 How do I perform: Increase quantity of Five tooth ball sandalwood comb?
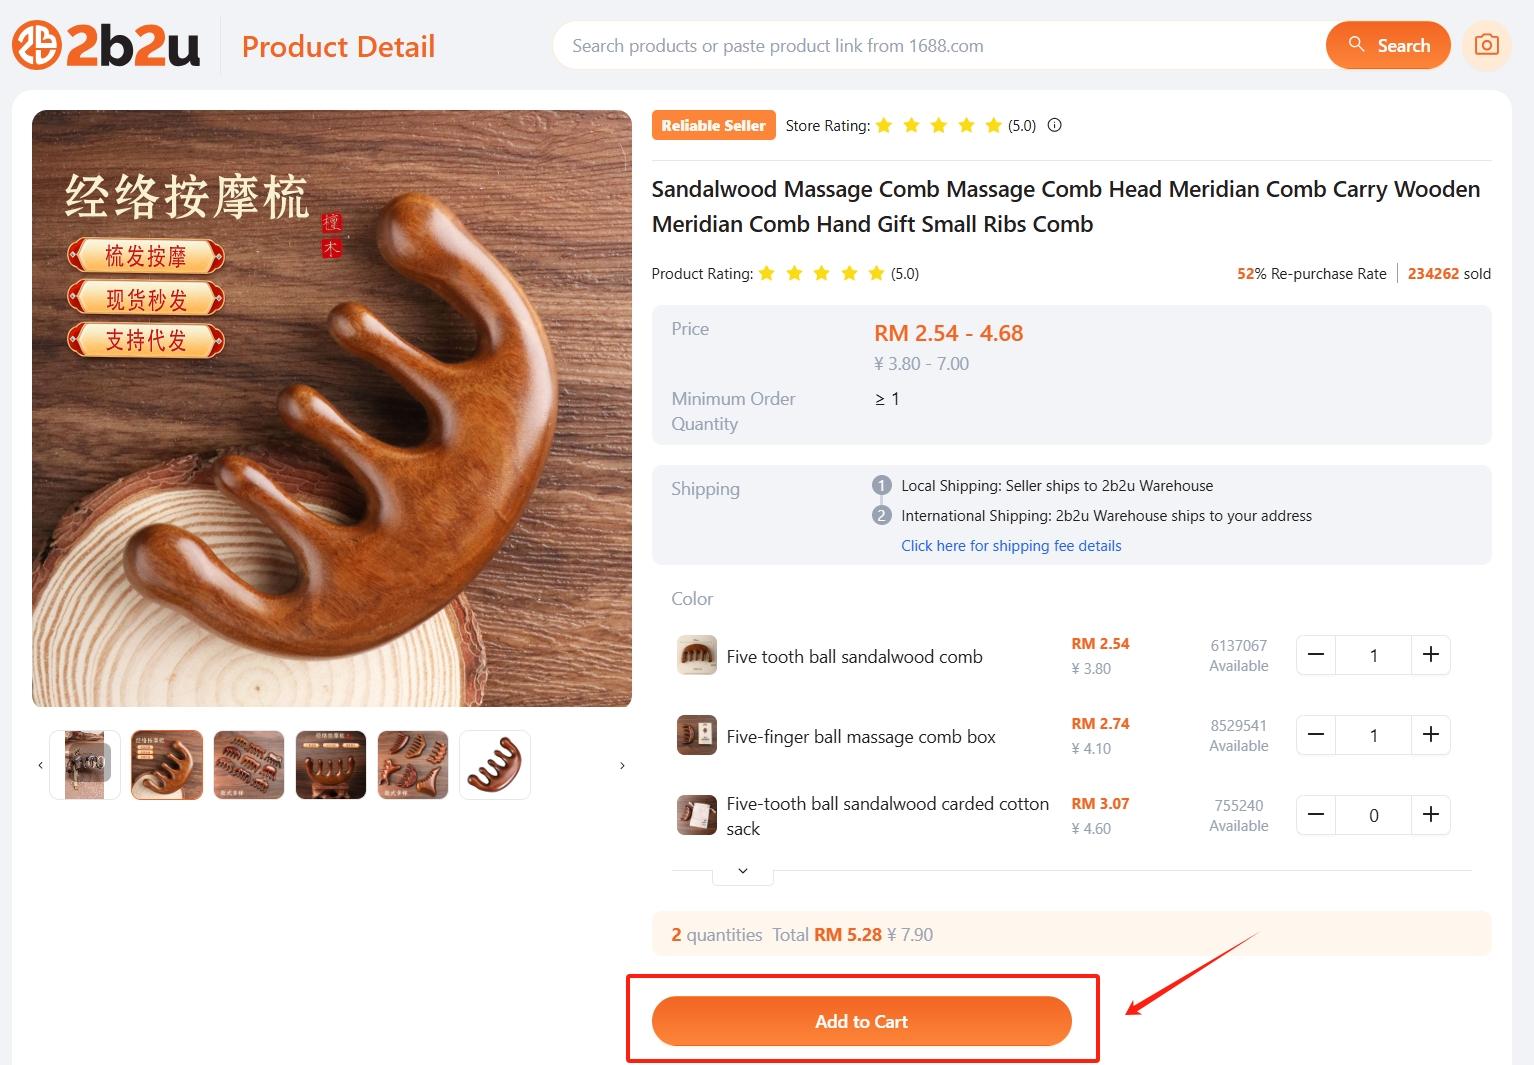(1430, 655)
